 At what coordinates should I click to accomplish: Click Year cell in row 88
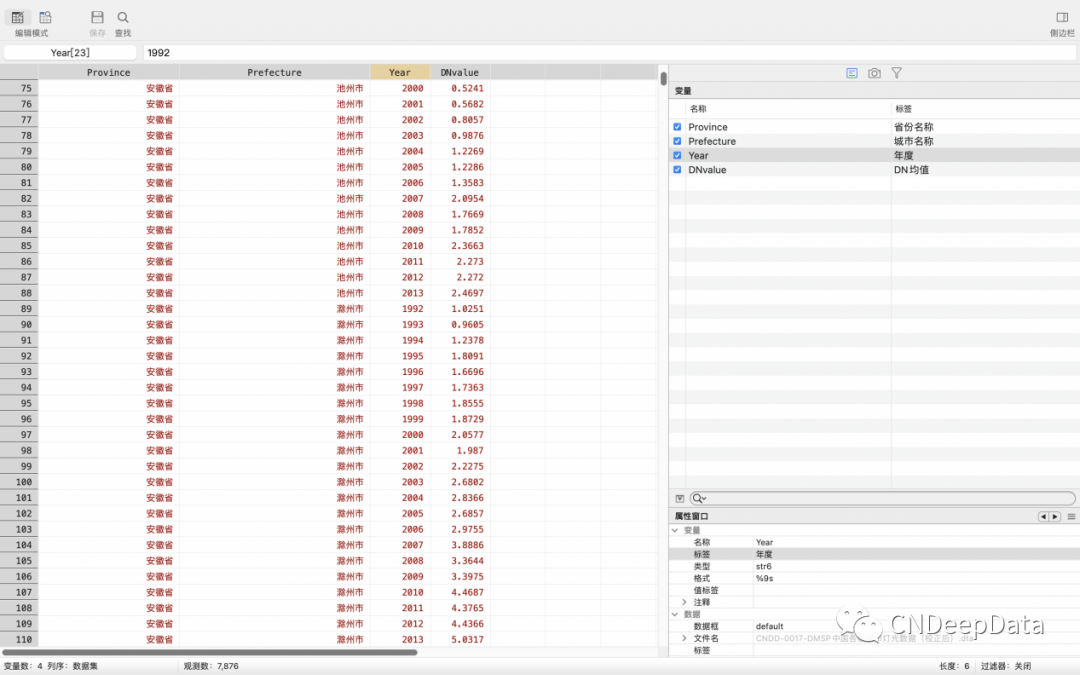coord(400,293)
